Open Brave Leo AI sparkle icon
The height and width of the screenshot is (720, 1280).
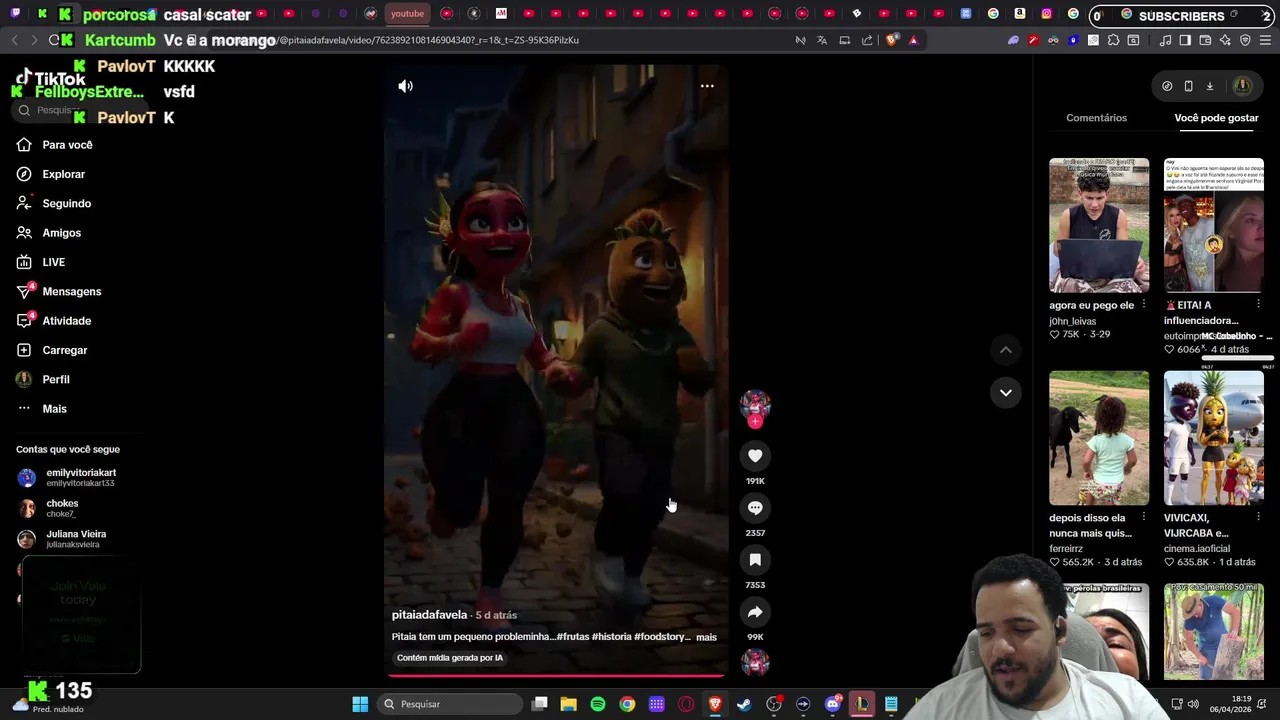click(x=1225, y=40)
